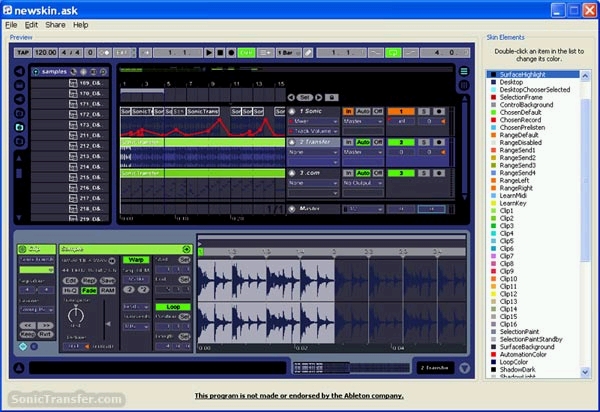Click the RAM button in sample panel

click(108, 291)
